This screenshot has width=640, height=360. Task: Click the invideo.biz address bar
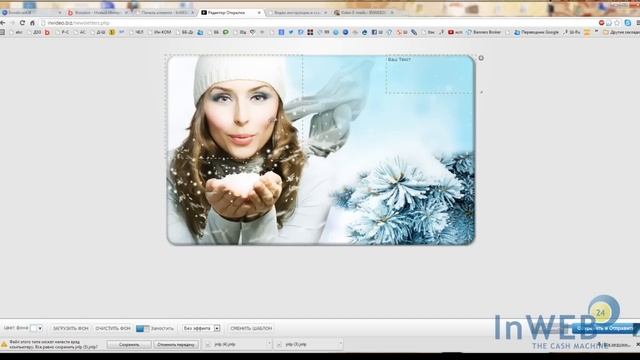(x=318, y=23)
